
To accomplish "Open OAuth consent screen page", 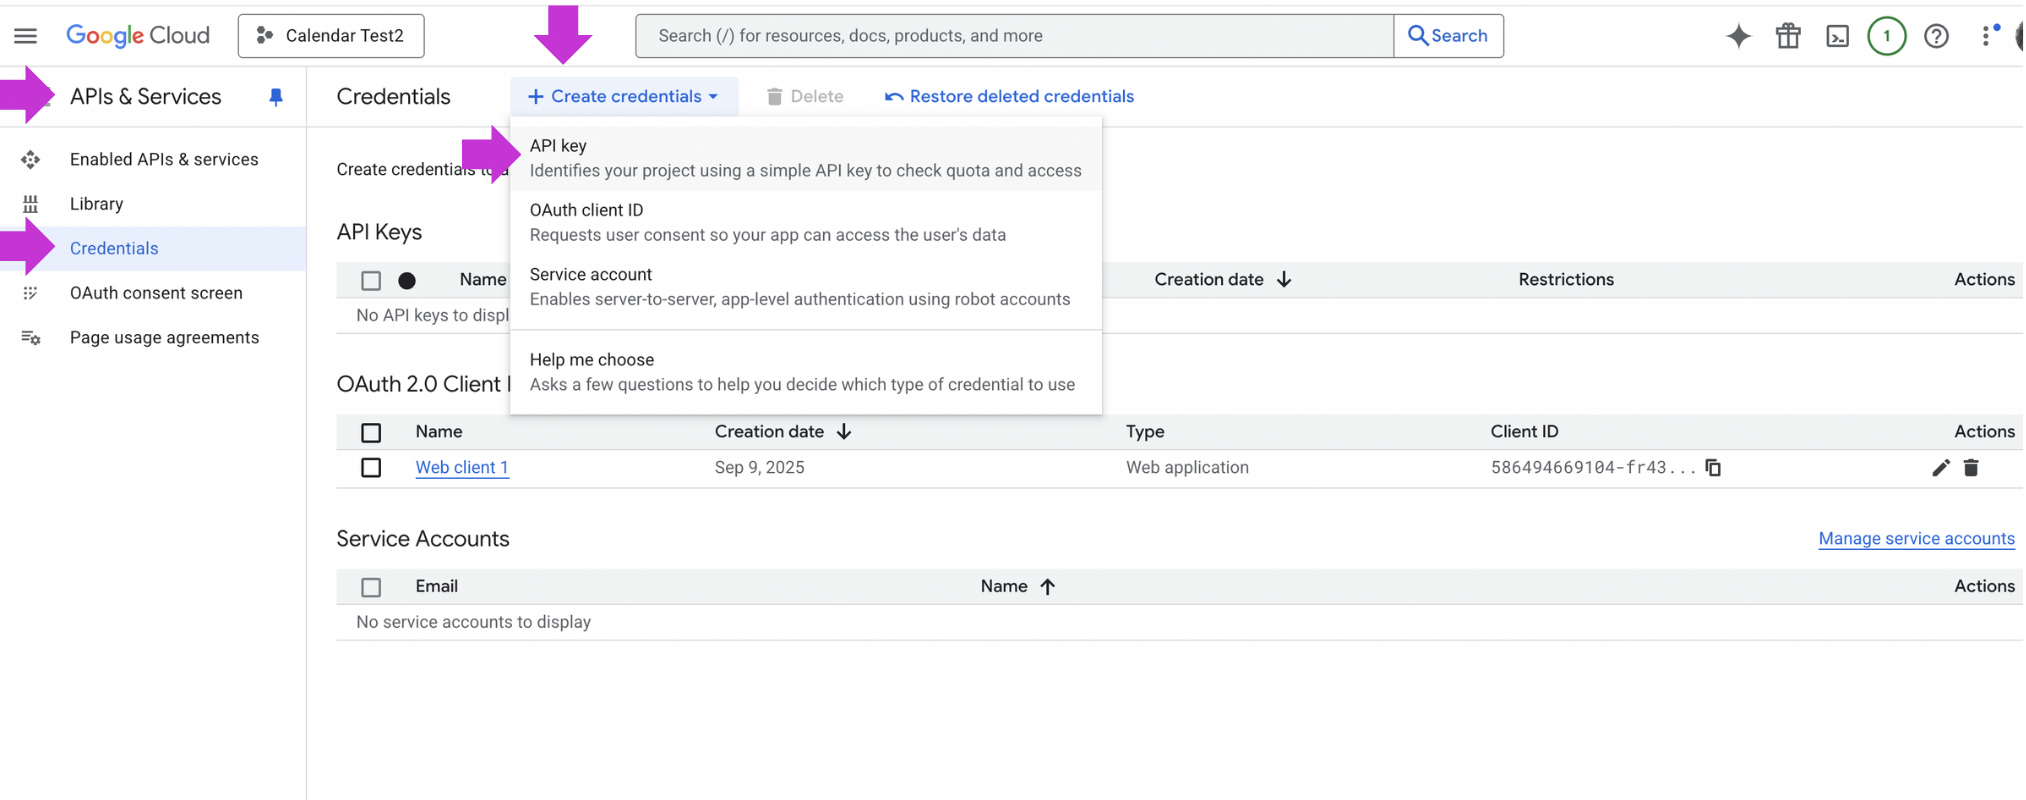I will click(156, 293).
